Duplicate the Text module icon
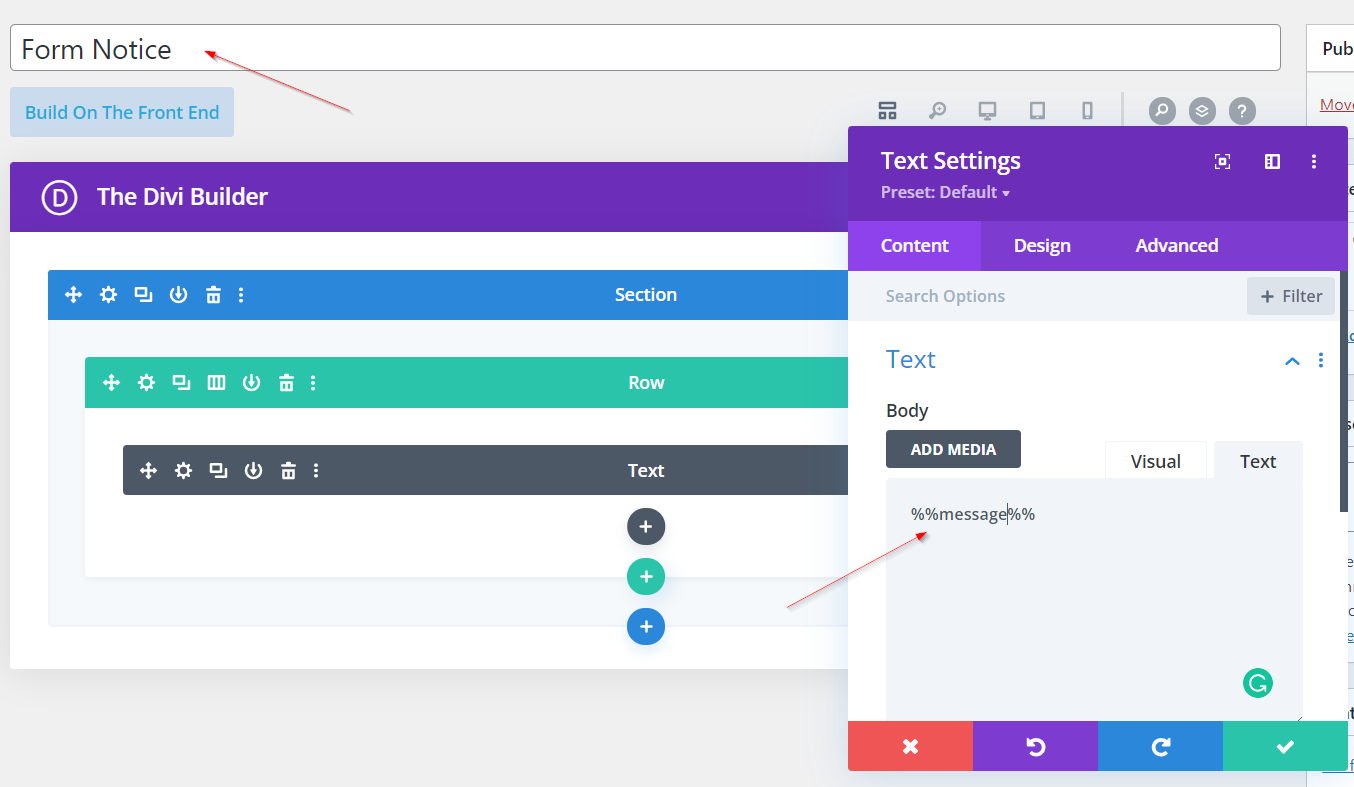This screenshot has width=1354, height=787. coord(218,471)
